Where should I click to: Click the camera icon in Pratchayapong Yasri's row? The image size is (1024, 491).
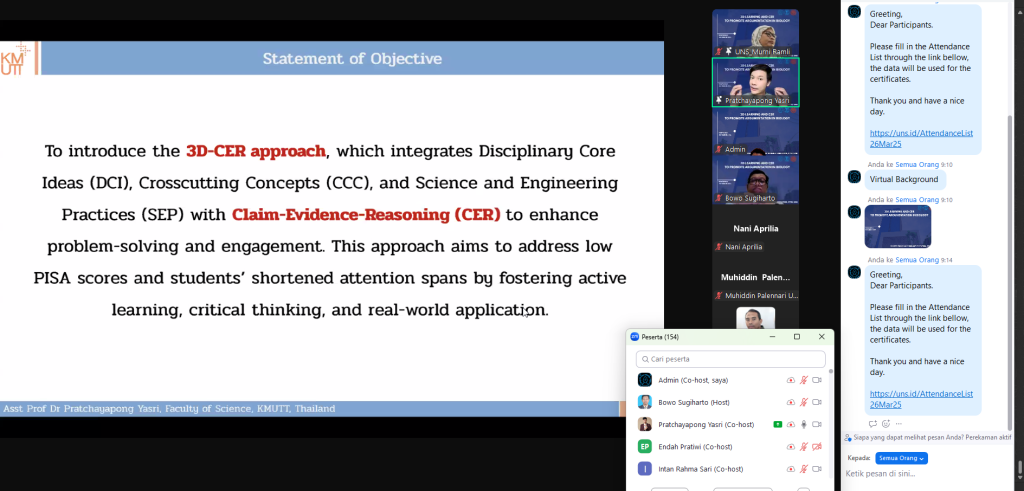pos(816,424)
